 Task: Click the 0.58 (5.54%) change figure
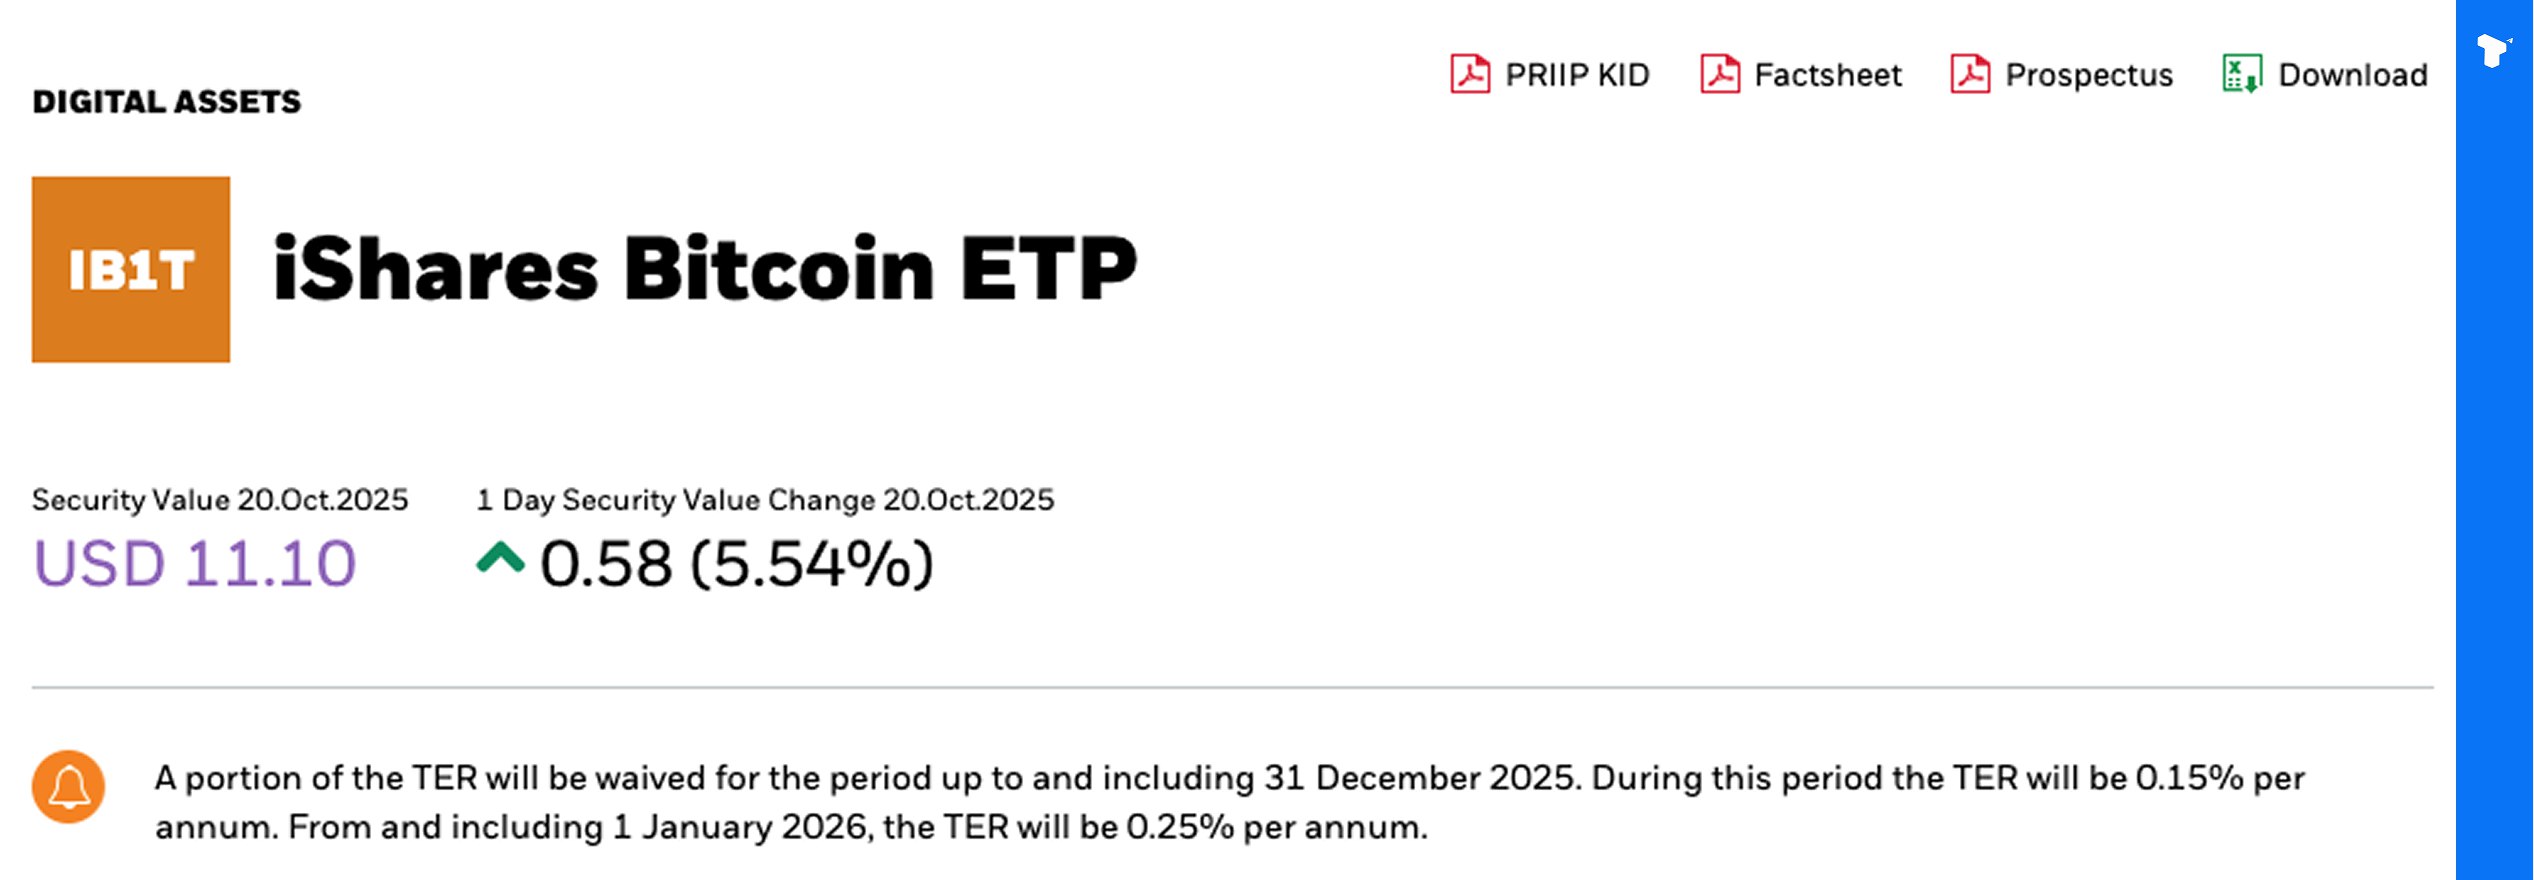pos(737,563)
